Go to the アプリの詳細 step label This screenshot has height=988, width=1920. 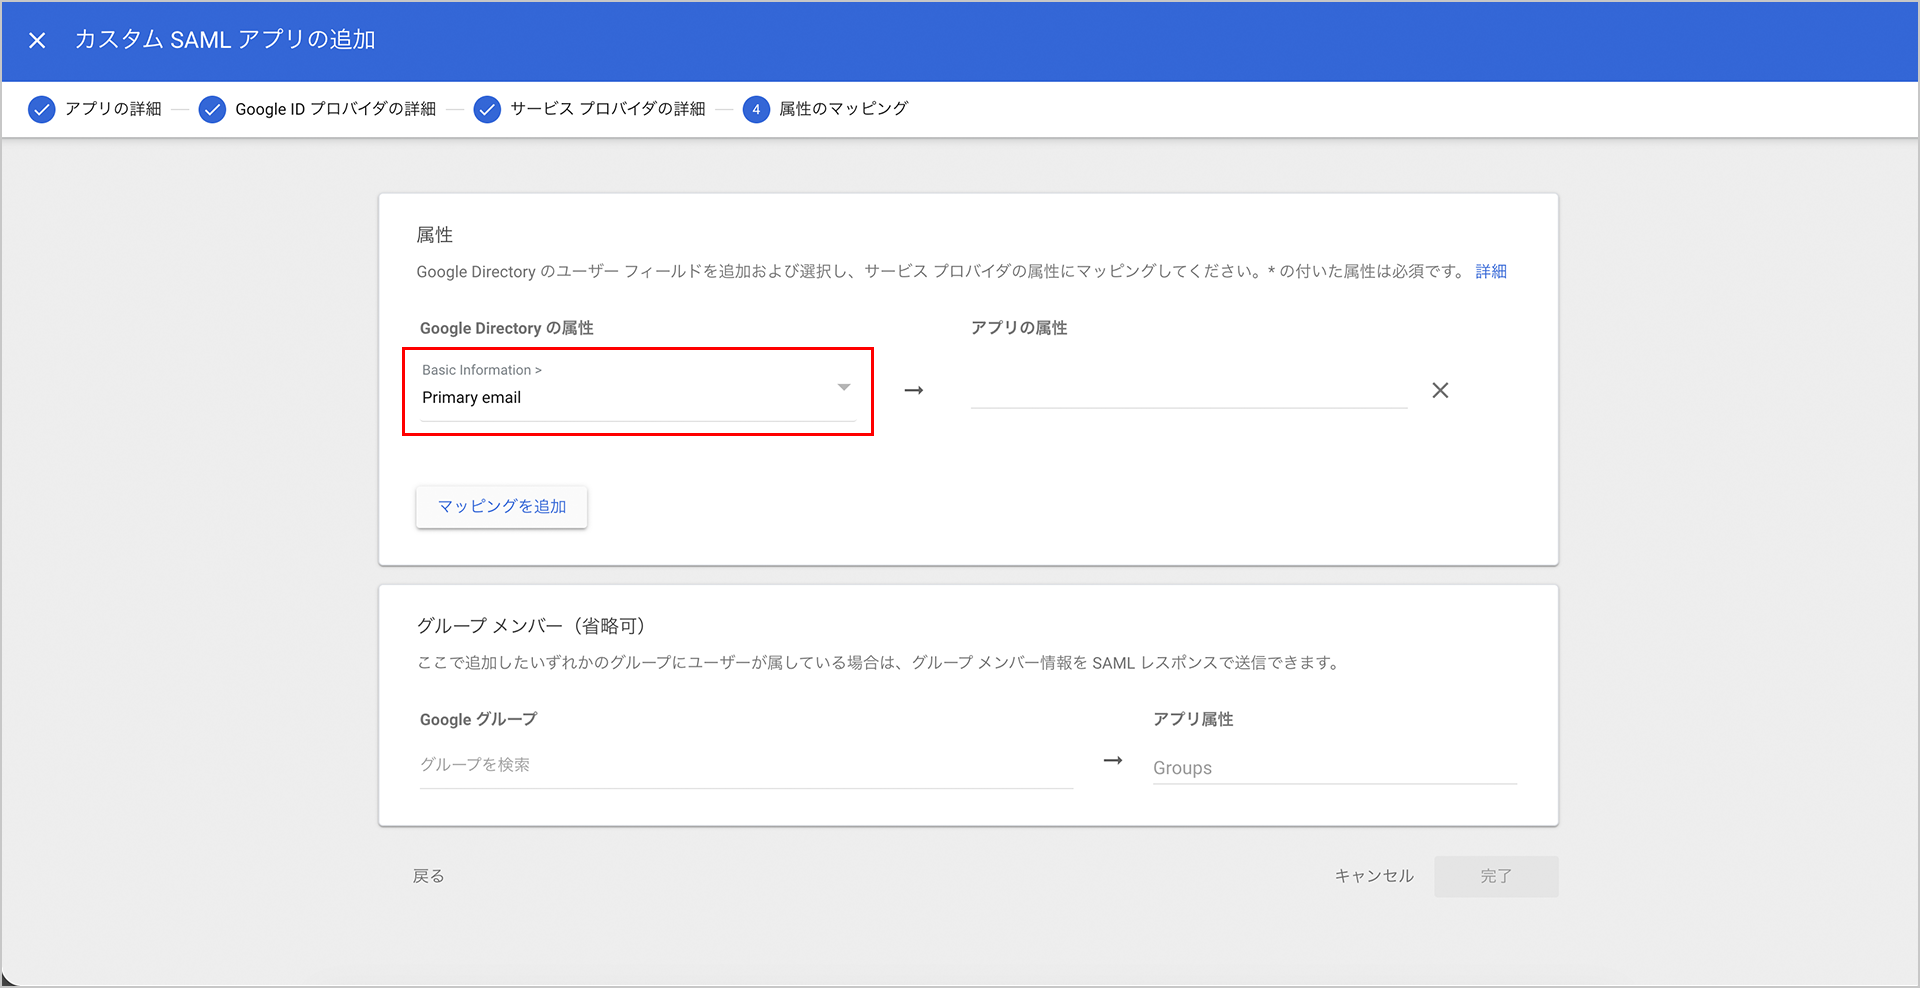(x=113, y=109)
